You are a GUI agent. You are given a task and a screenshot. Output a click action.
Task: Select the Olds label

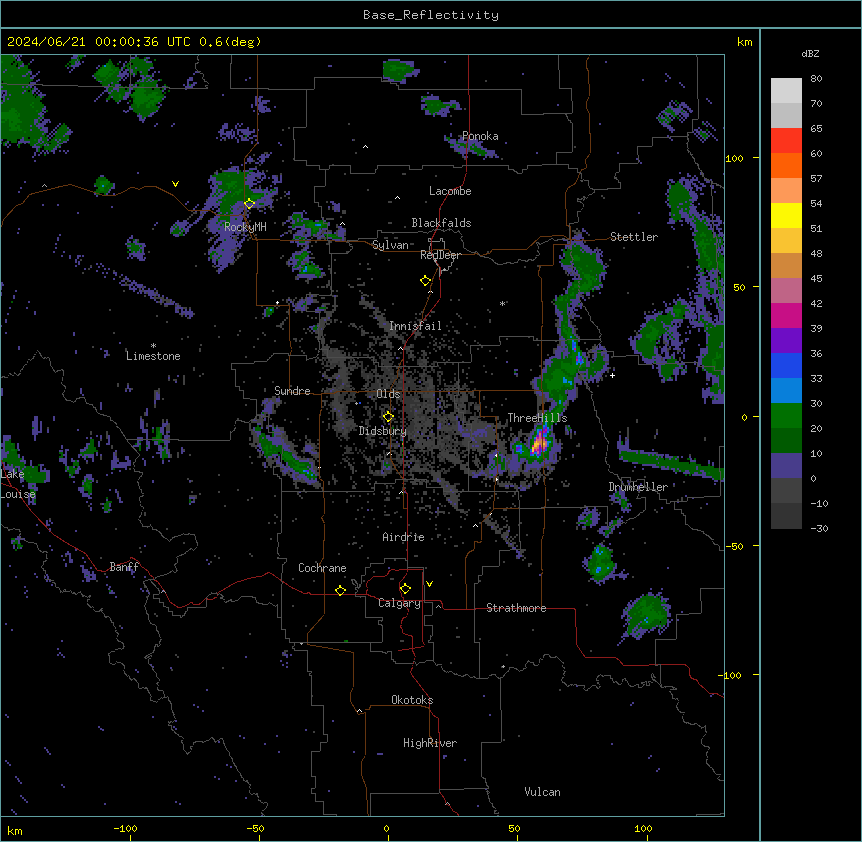tap(388, 394)
